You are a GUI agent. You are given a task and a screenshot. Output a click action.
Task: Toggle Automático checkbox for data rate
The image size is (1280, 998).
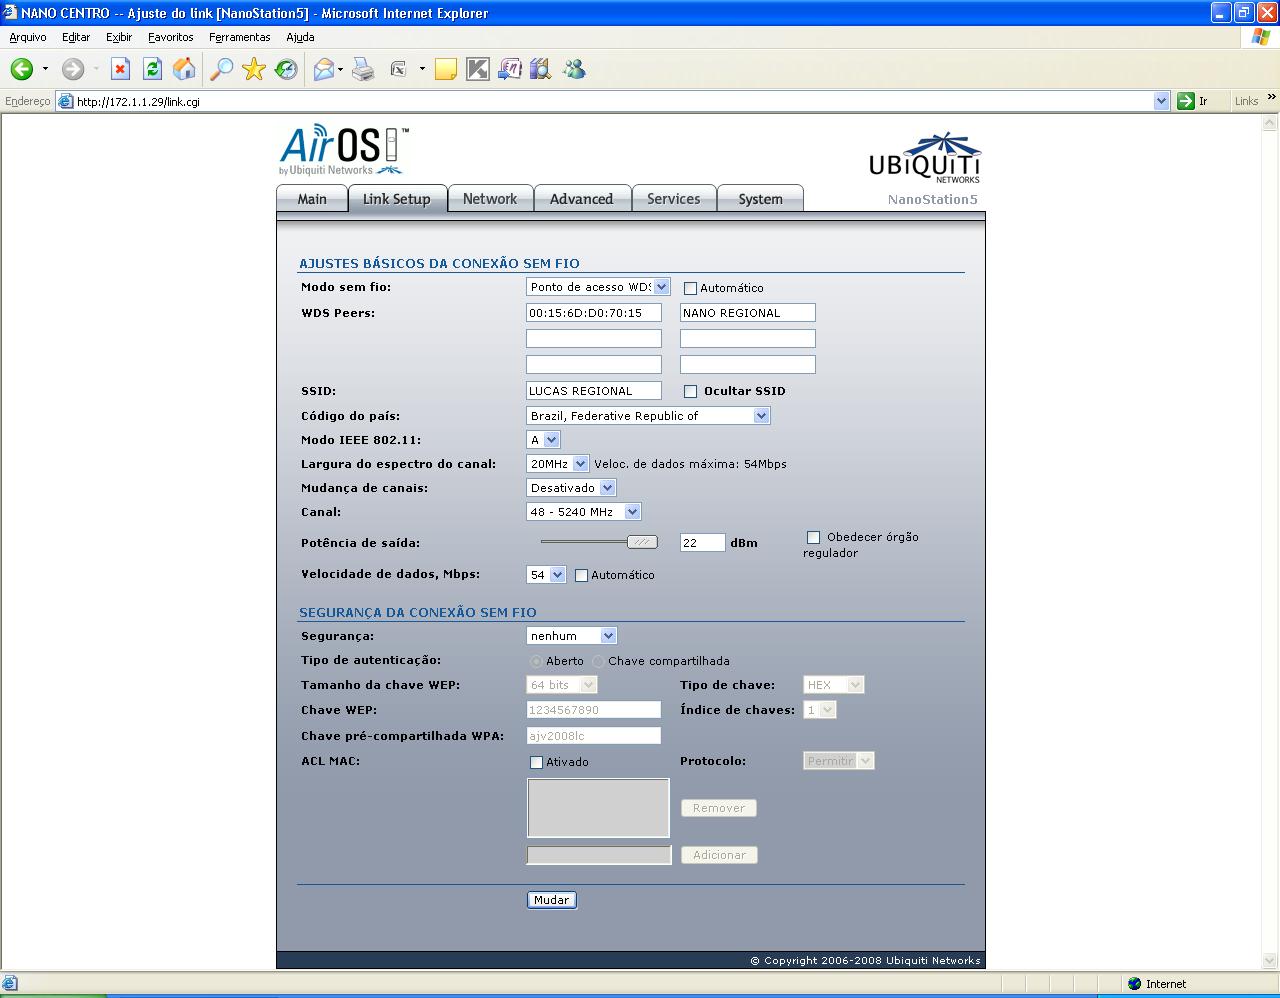[x=581, y=575]
